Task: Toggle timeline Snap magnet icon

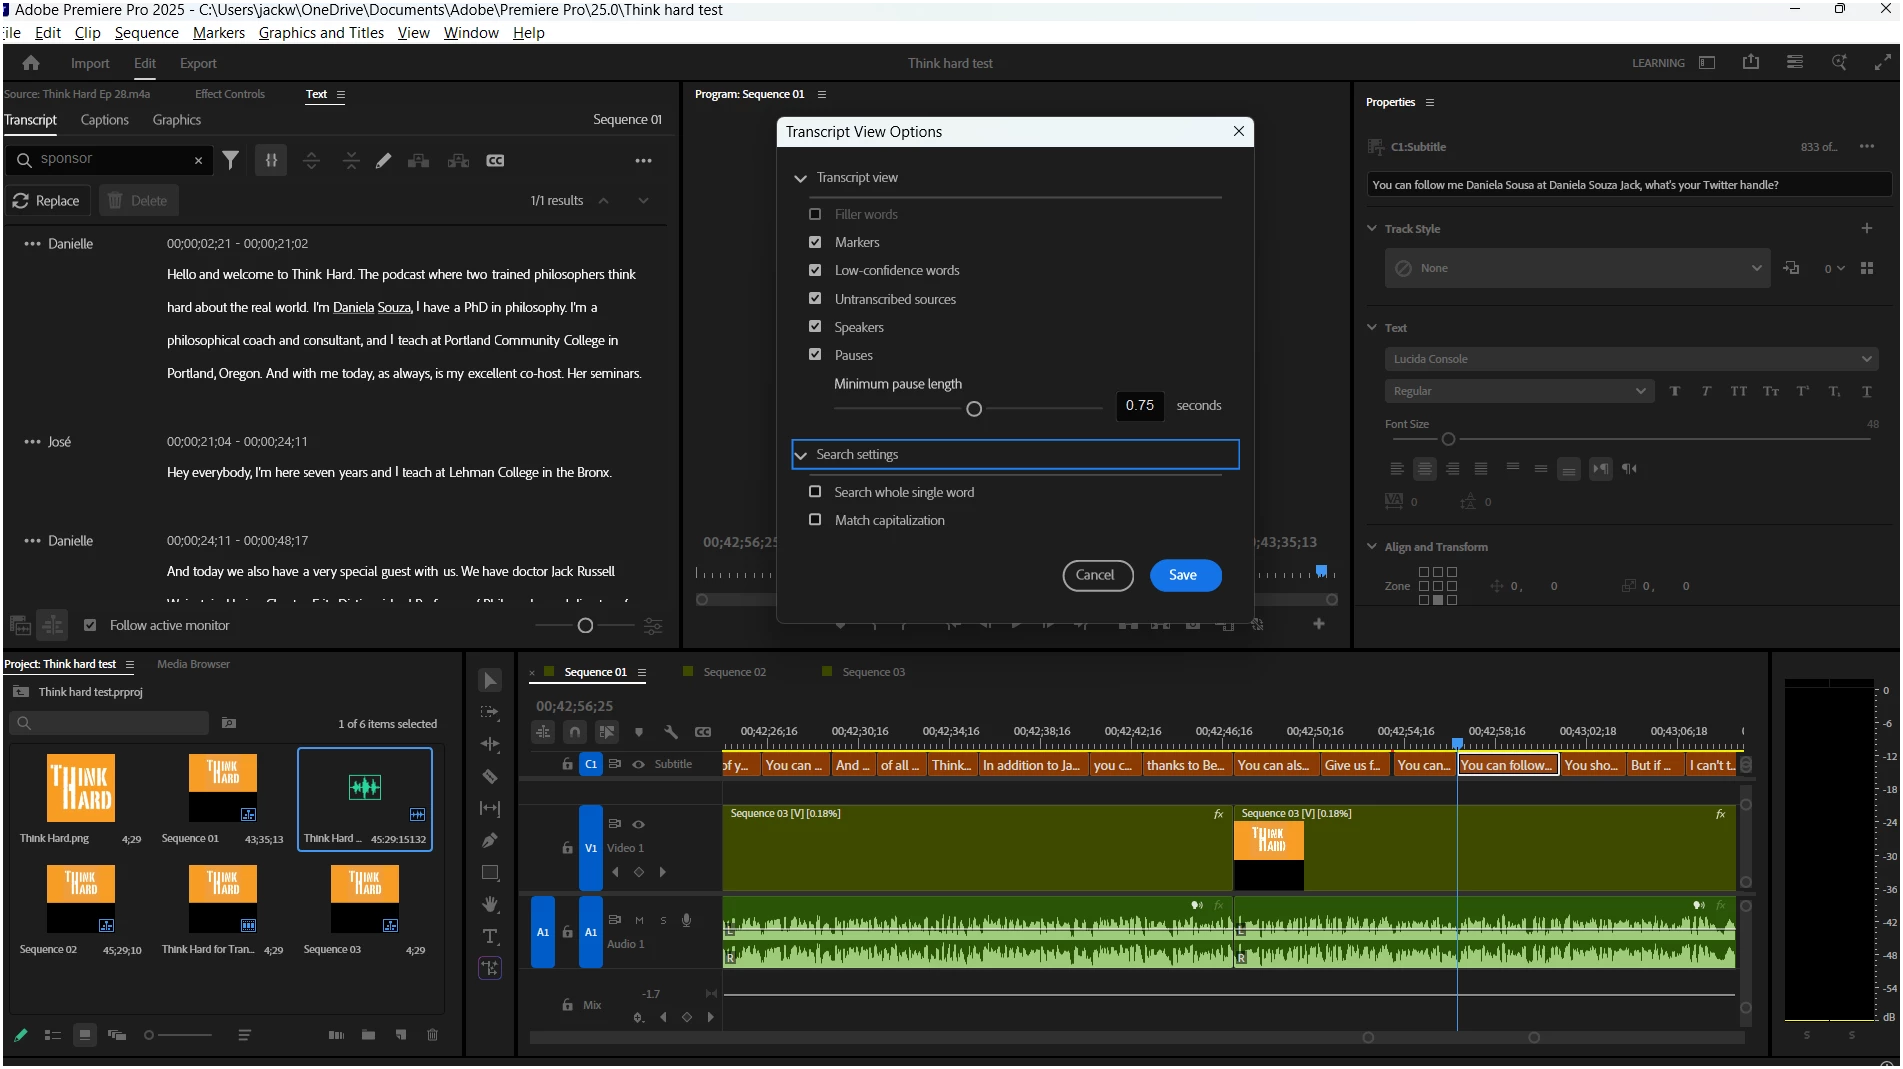Action: click(x=575, y=732)
